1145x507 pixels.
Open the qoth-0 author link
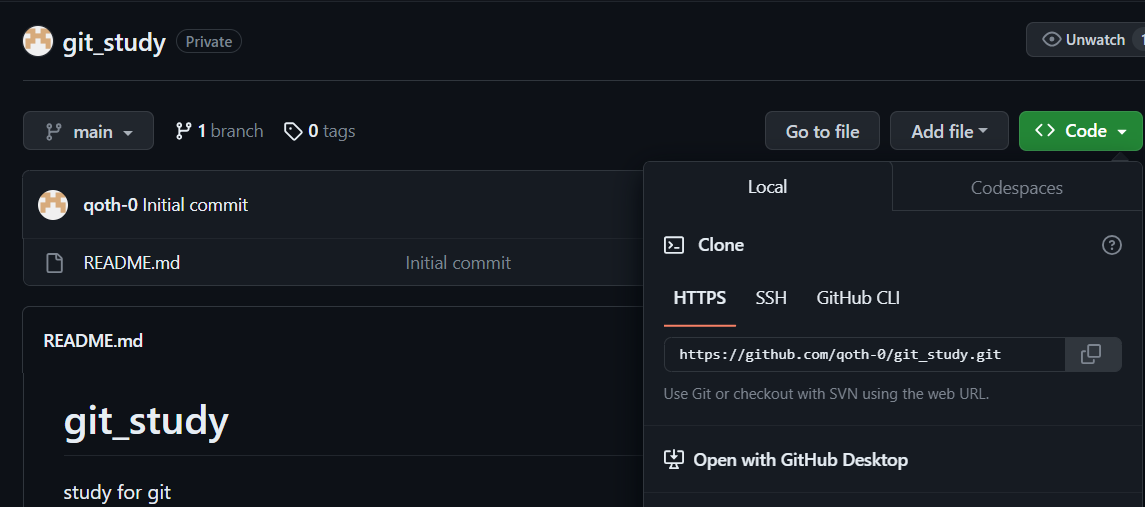tap(111, 205)
